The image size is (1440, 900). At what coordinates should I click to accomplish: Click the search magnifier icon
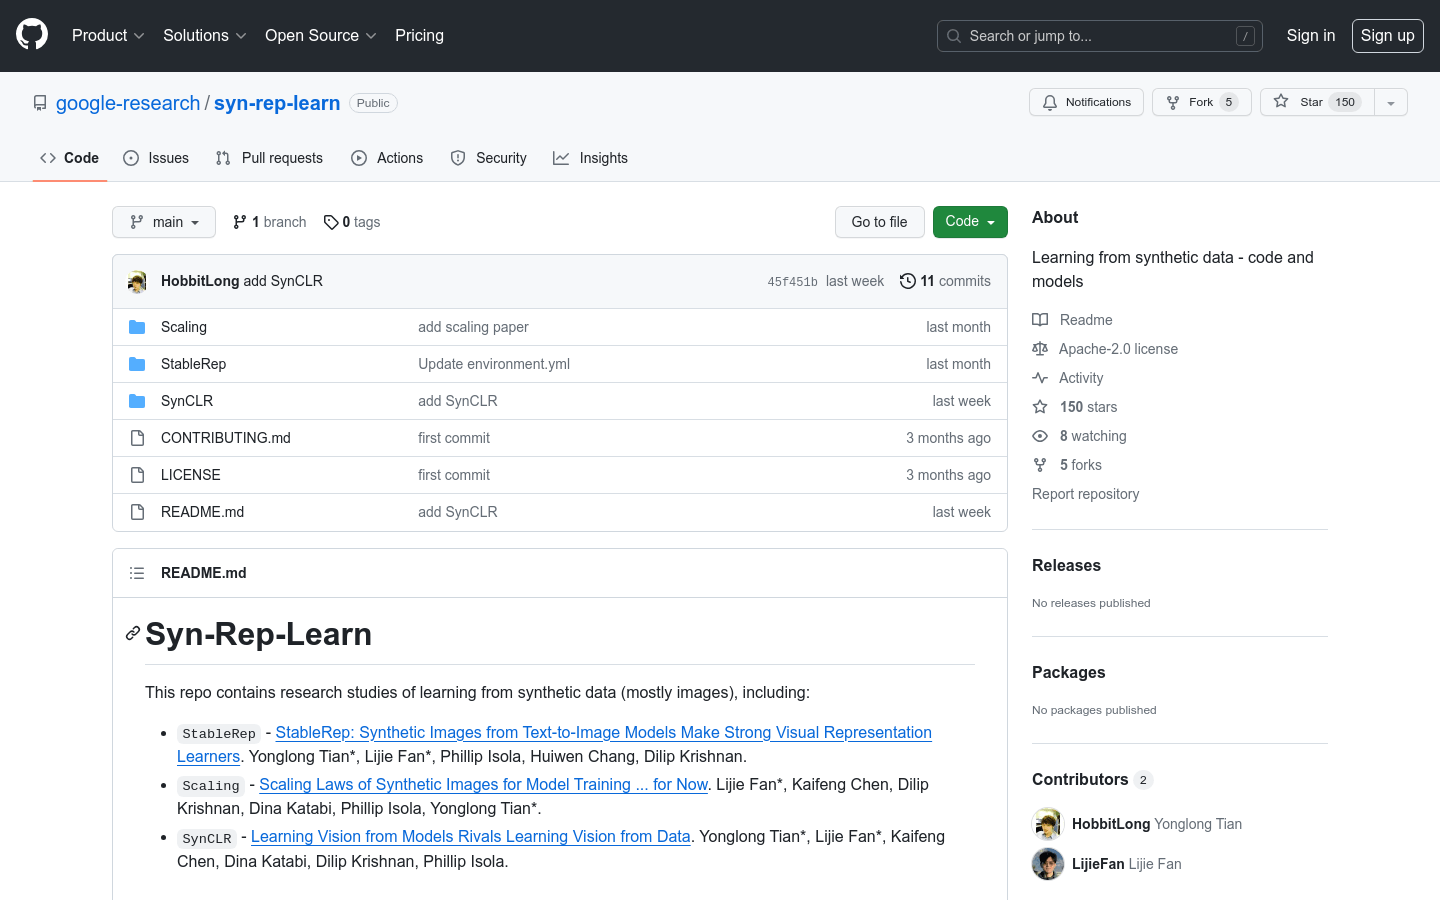[954, 36]
